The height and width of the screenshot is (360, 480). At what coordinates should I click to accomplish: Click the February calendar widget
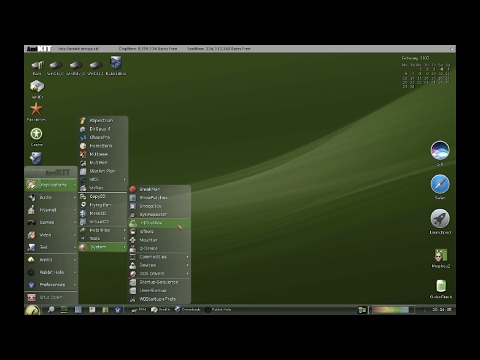click(x=426, y=72)
